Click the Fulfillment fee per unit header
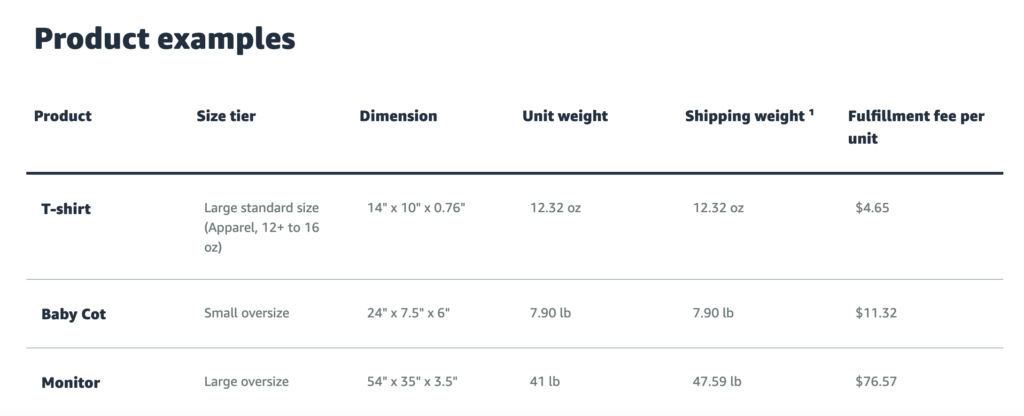 pyautogui.click(x=916, y=127)
